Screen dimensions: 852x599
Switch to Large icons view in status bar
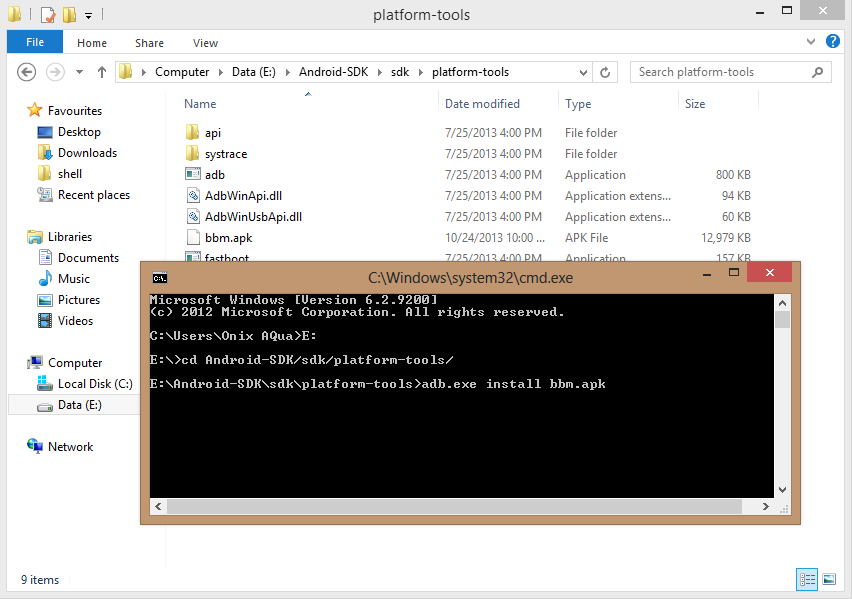pyautogui.click(x=829, y=579)
